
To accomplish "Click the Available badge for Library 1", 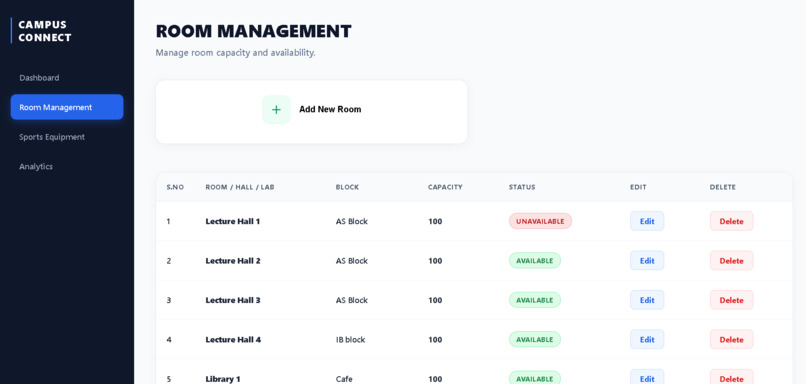I will click(x=535, y=378).
